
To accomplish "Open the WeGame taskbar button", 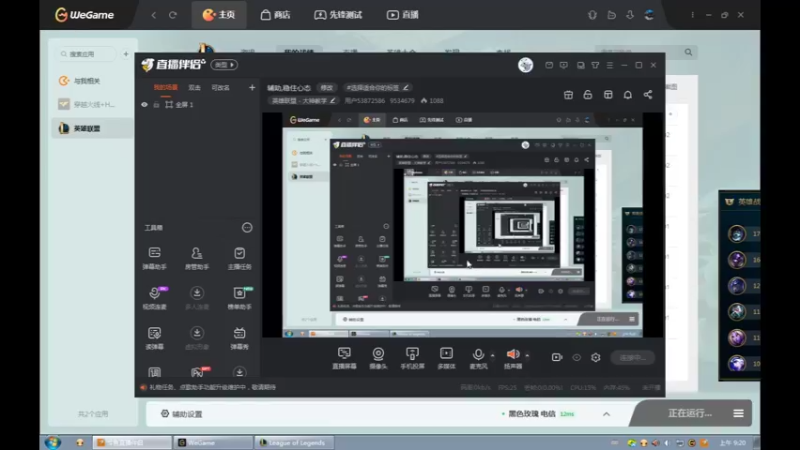I will pyautogui.click(x=213, y=442).
